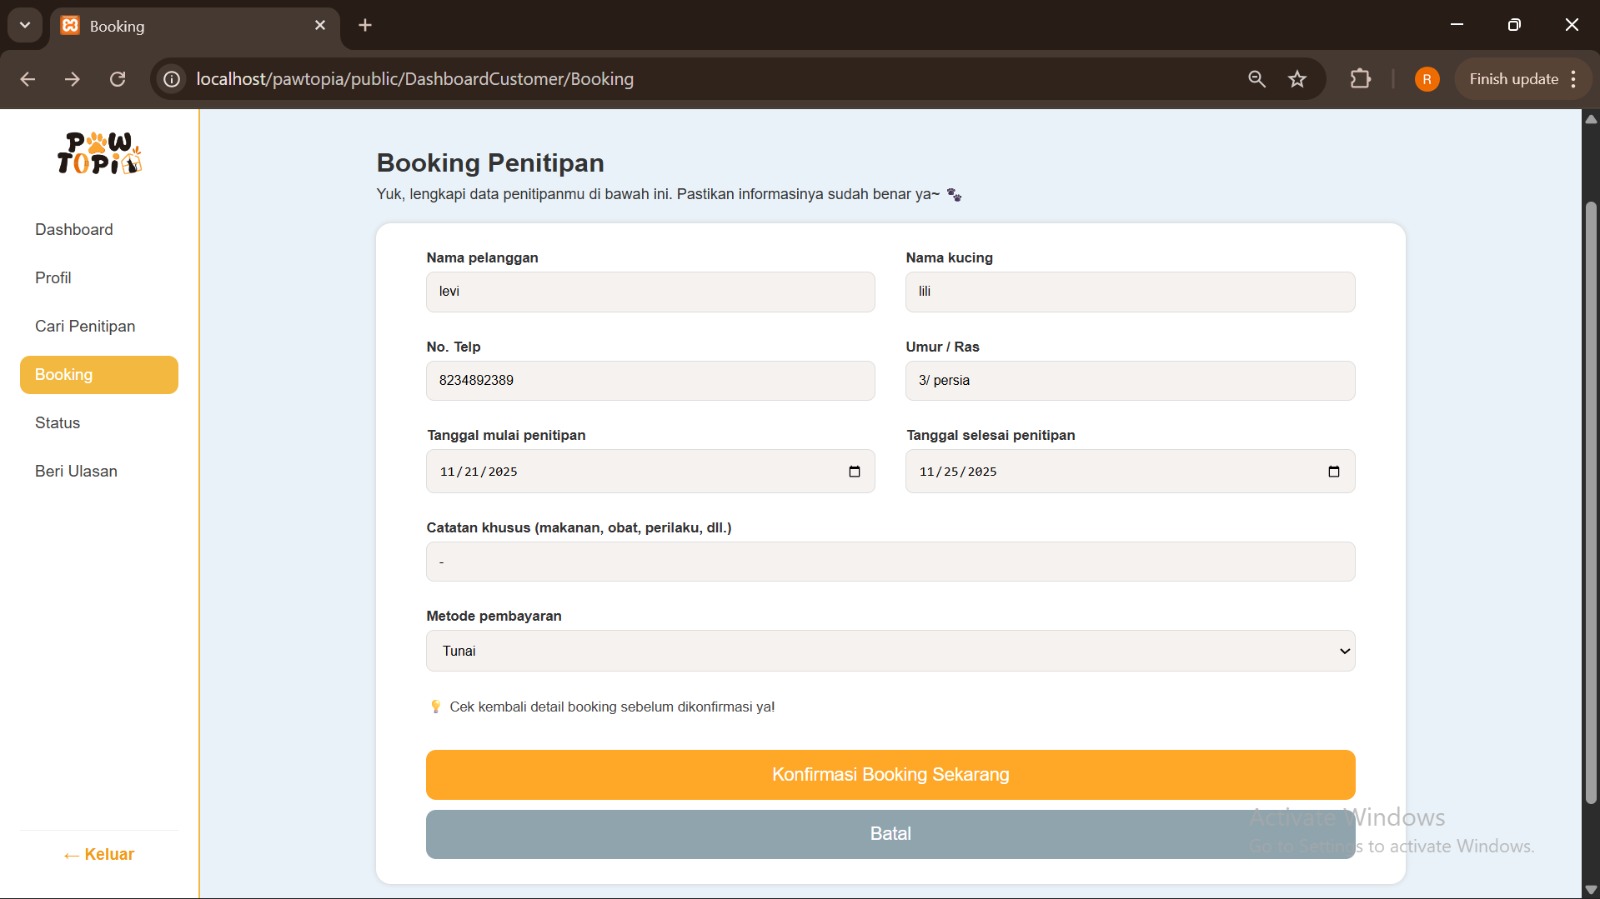Click the Keluar logout link
1600x899 pixels.
click(99, 855)
